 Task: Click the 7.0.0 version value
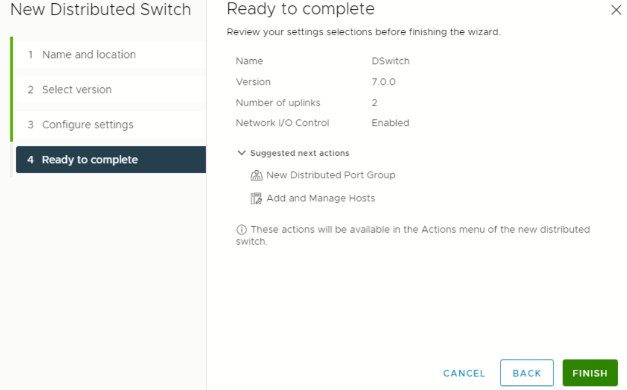tap(383, 82)
